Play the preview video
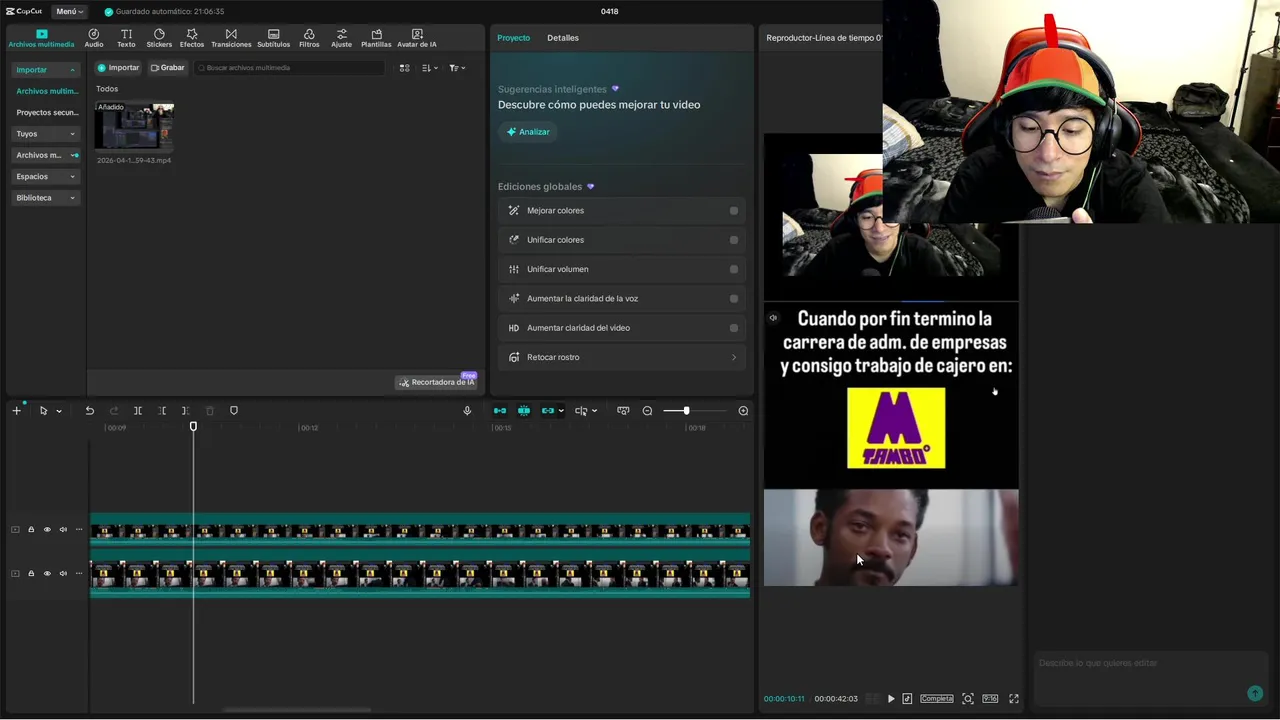The height and width of the screenshot is (720, 1280). tap(891, 699)
